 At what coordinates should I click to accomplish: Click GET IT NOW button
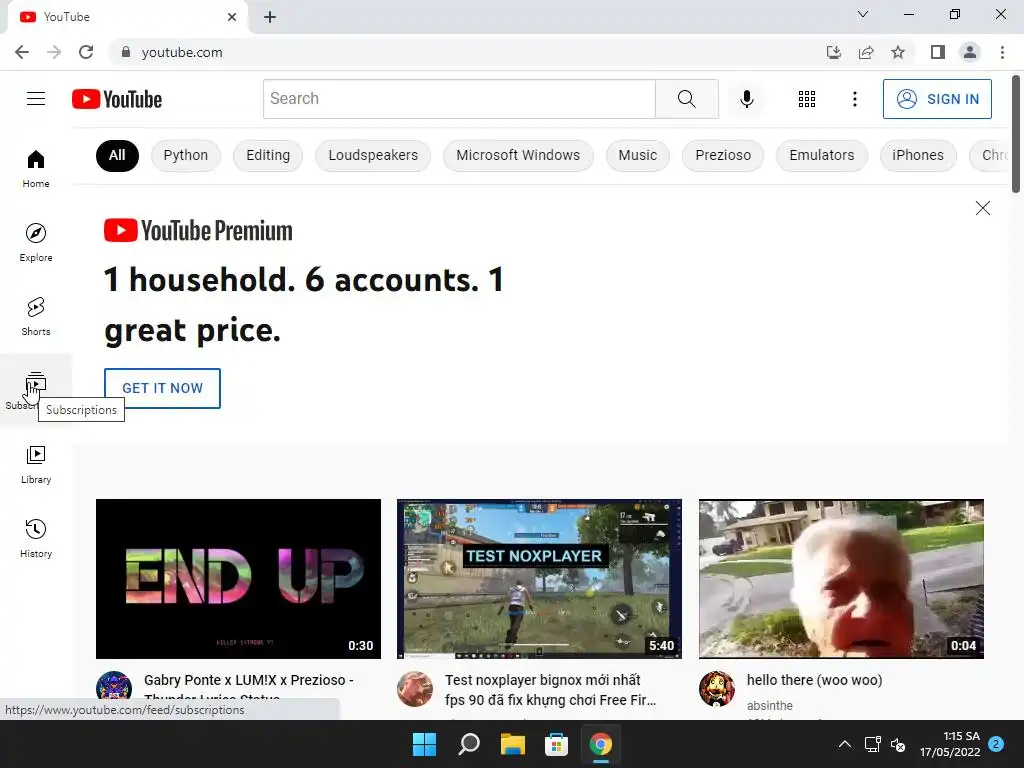pyautogui.click(x=162, y=388)
